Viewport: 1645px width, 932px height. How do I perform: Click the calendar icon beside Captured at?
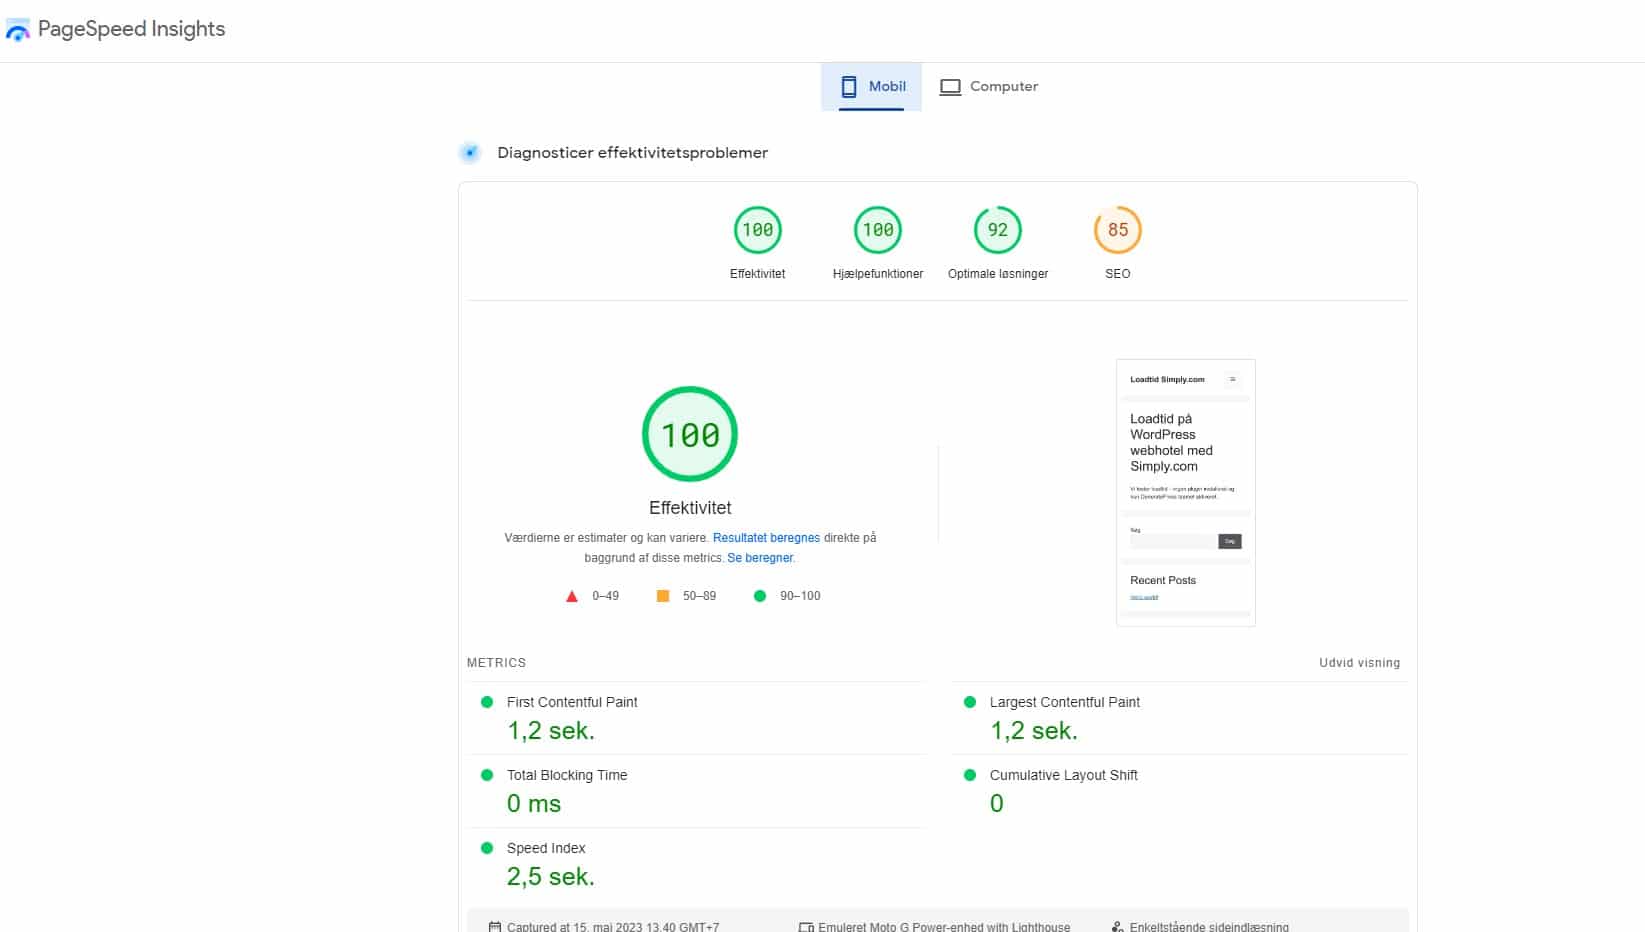pos(494,927)
